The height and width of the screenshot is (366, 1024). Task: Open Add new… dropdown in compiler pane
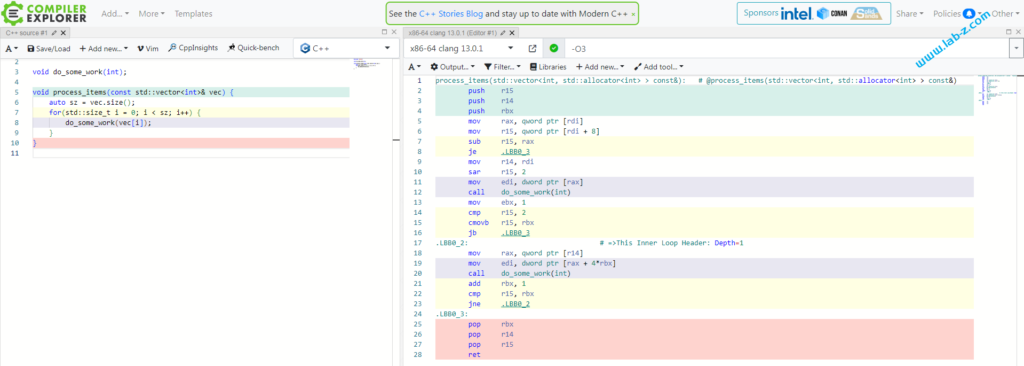pyautogui.click(x=600, y=67)
